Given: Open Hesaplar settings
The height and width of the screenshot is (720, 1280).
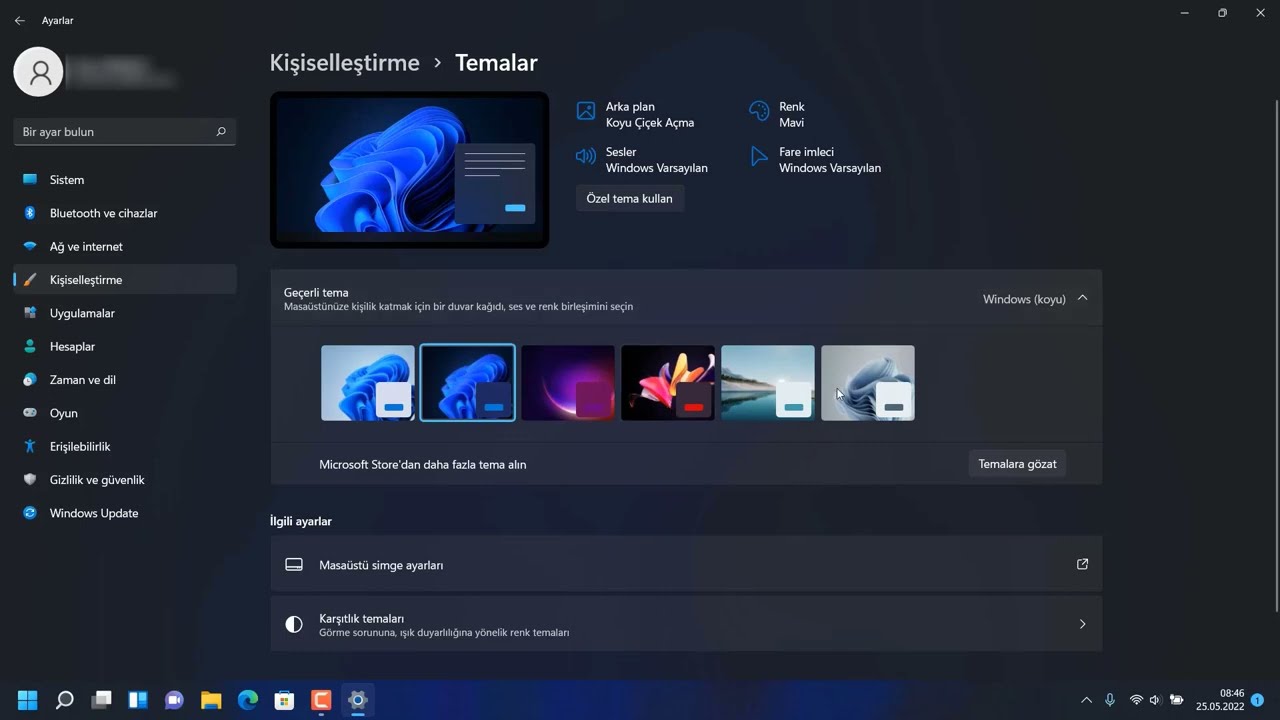Looking at the screenshot, I should (x=125, y=346).
